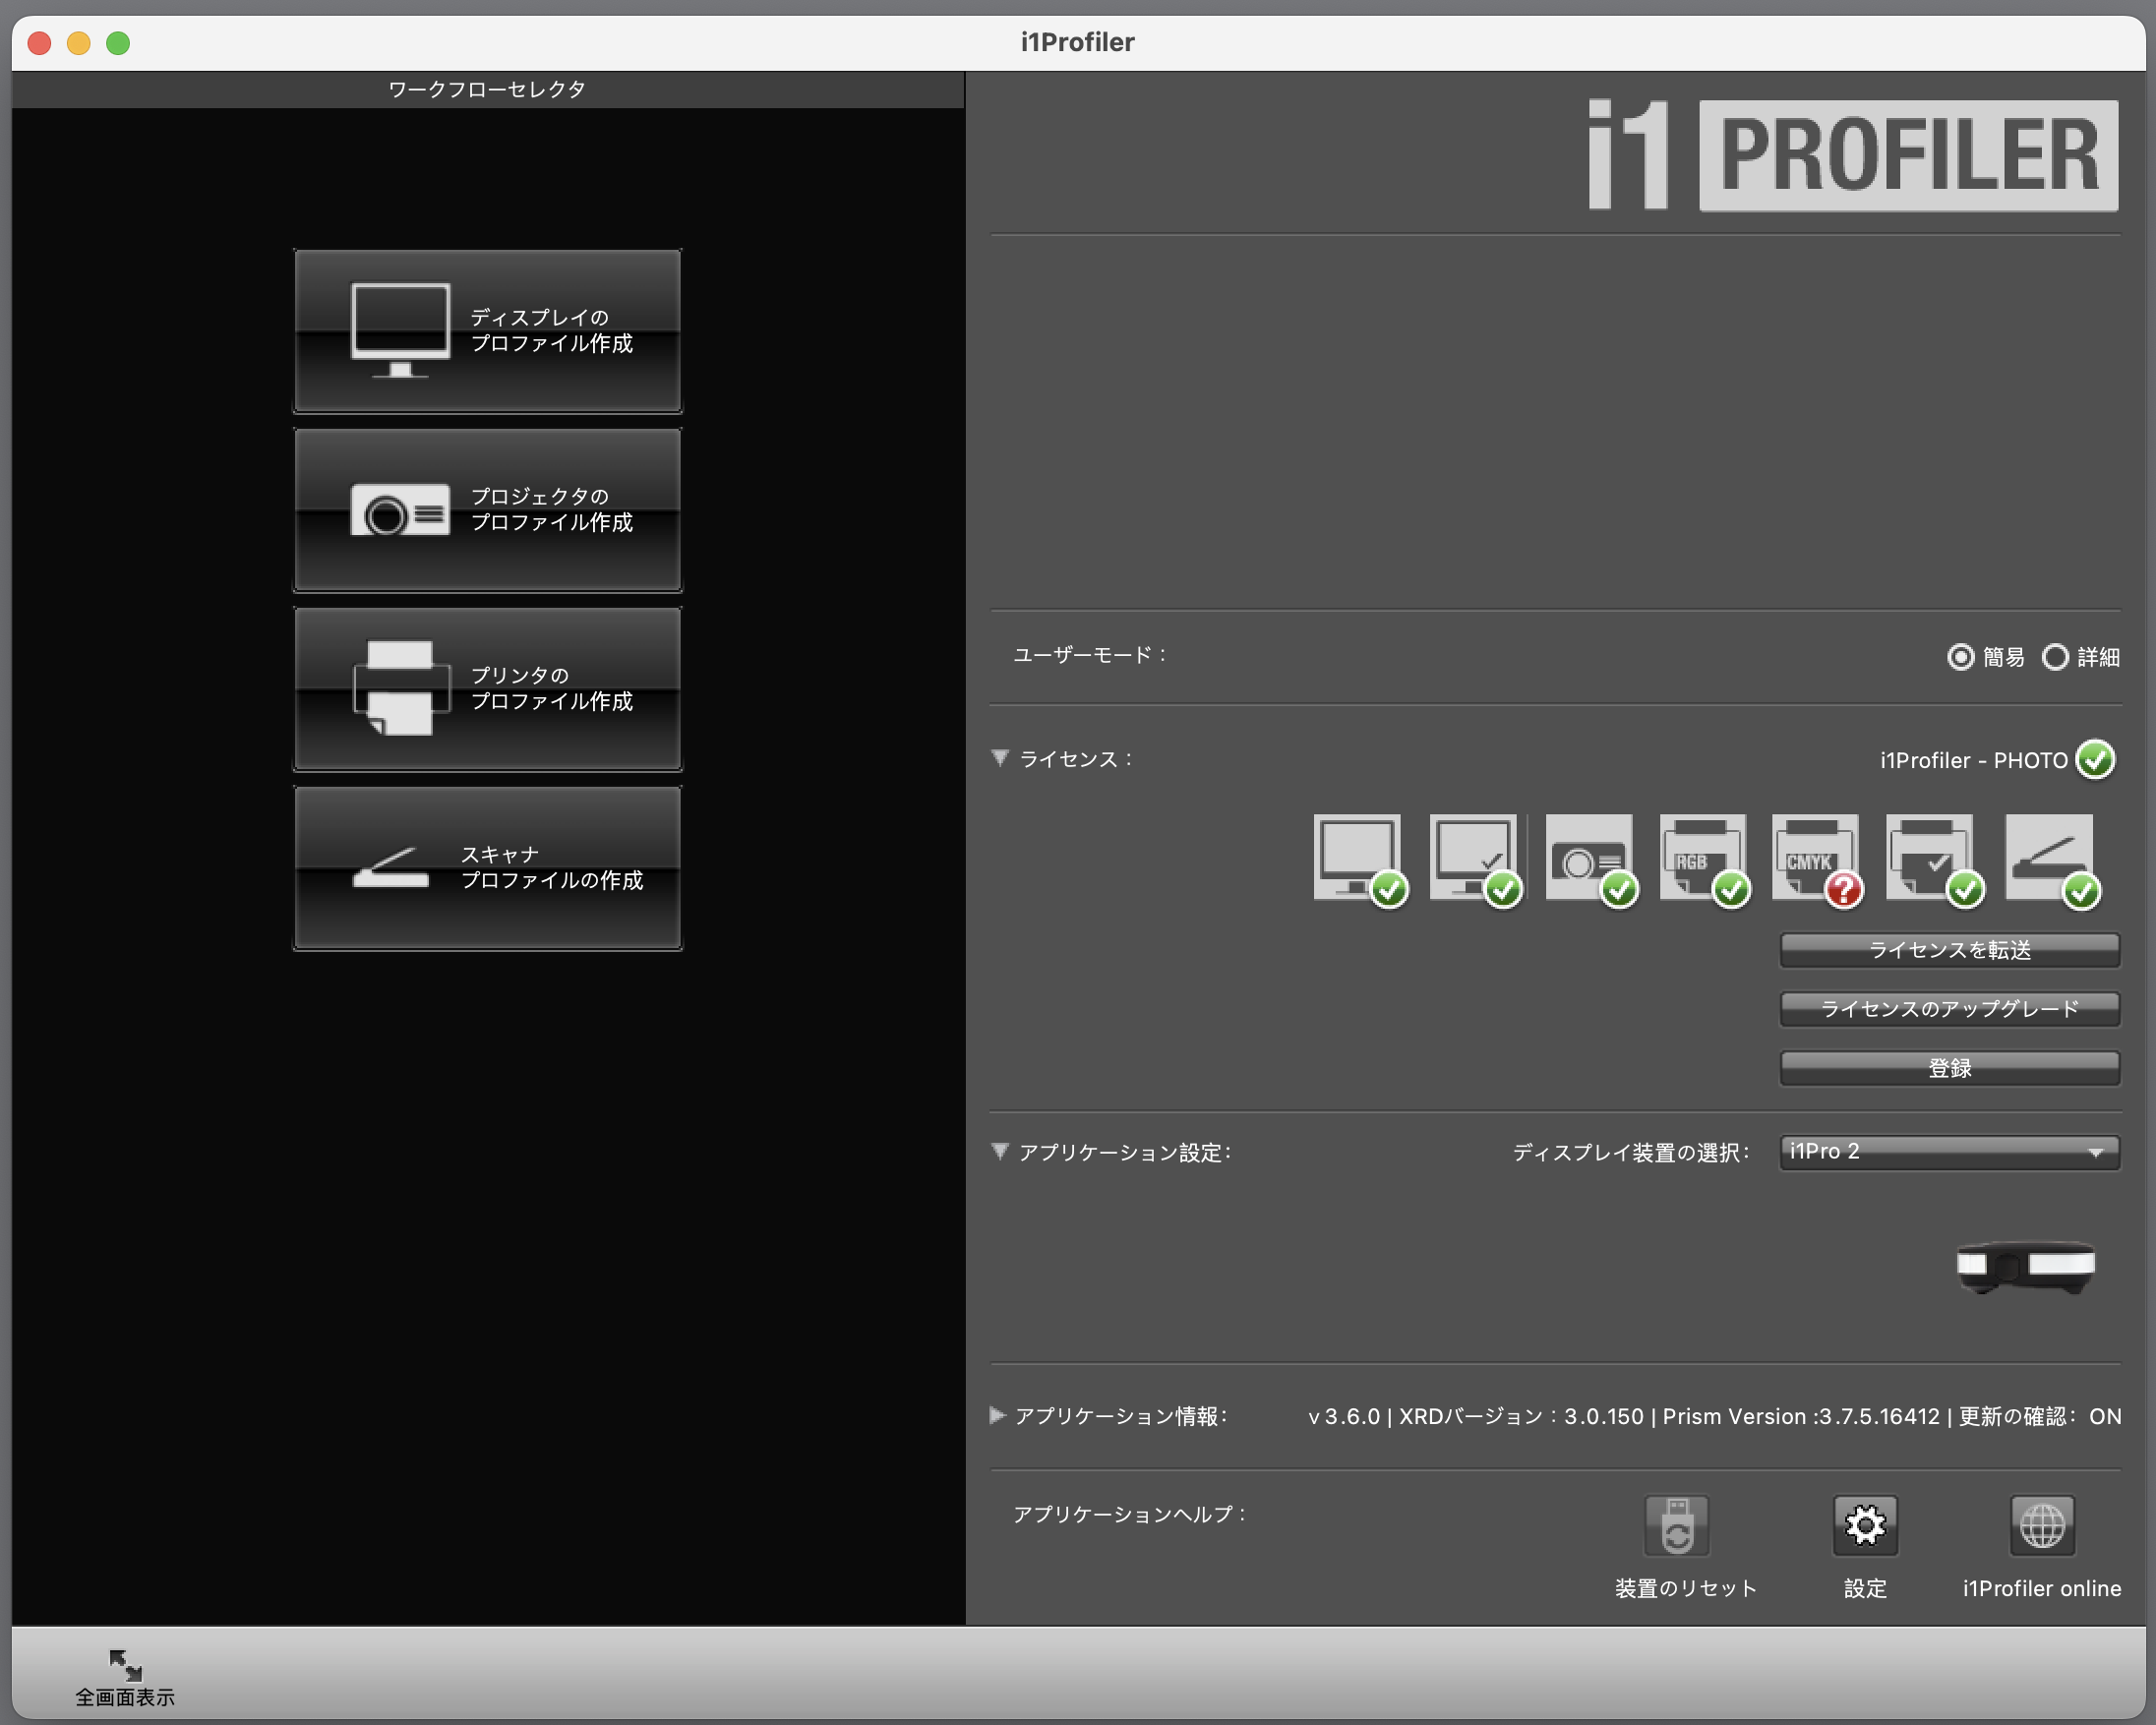Open 設定 settings gear icon
This screenshot has height=1725, width=2156.
[1865, 1526]
